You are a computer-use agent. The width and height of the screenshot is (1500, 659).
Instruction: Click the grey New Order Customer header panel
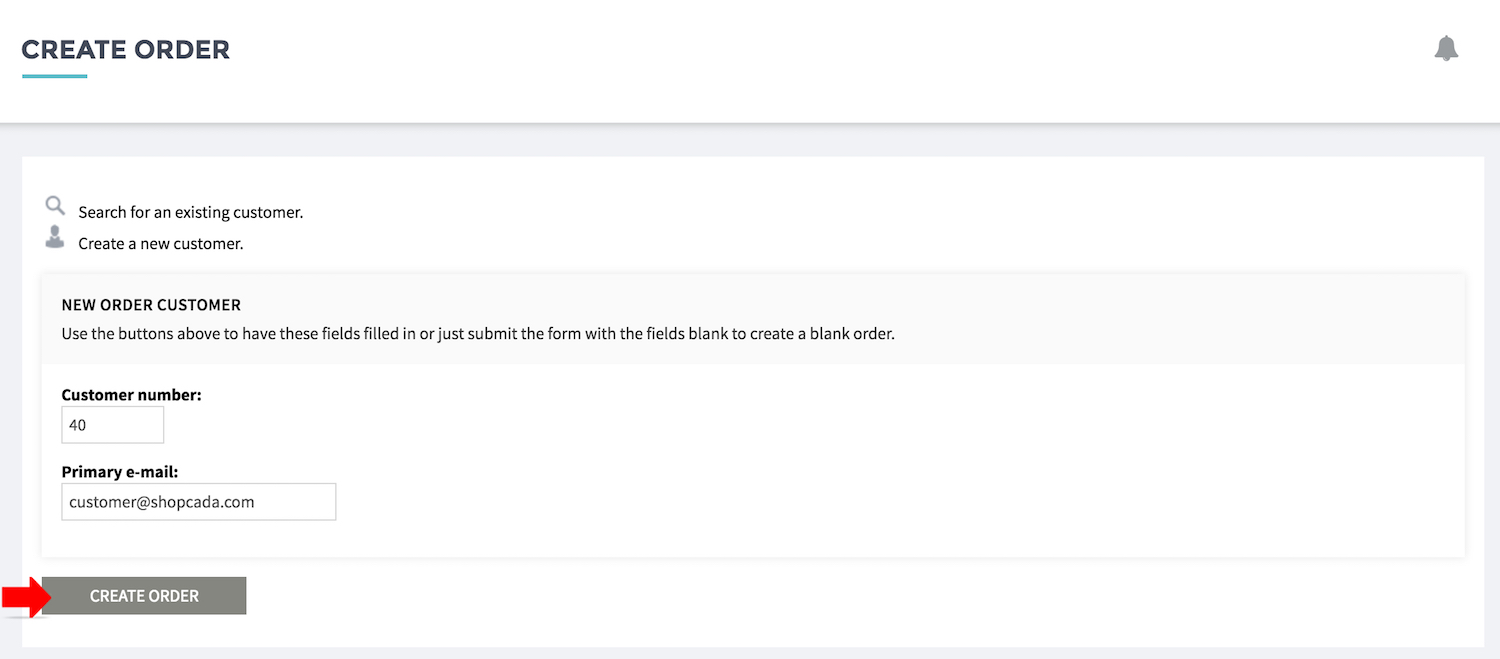point(753,318)
